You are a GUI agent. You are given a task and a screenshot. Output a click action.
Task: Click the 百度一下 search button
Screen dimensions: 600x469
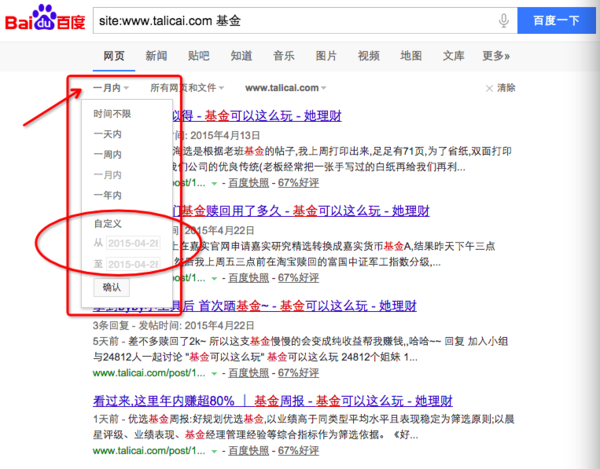556,20
